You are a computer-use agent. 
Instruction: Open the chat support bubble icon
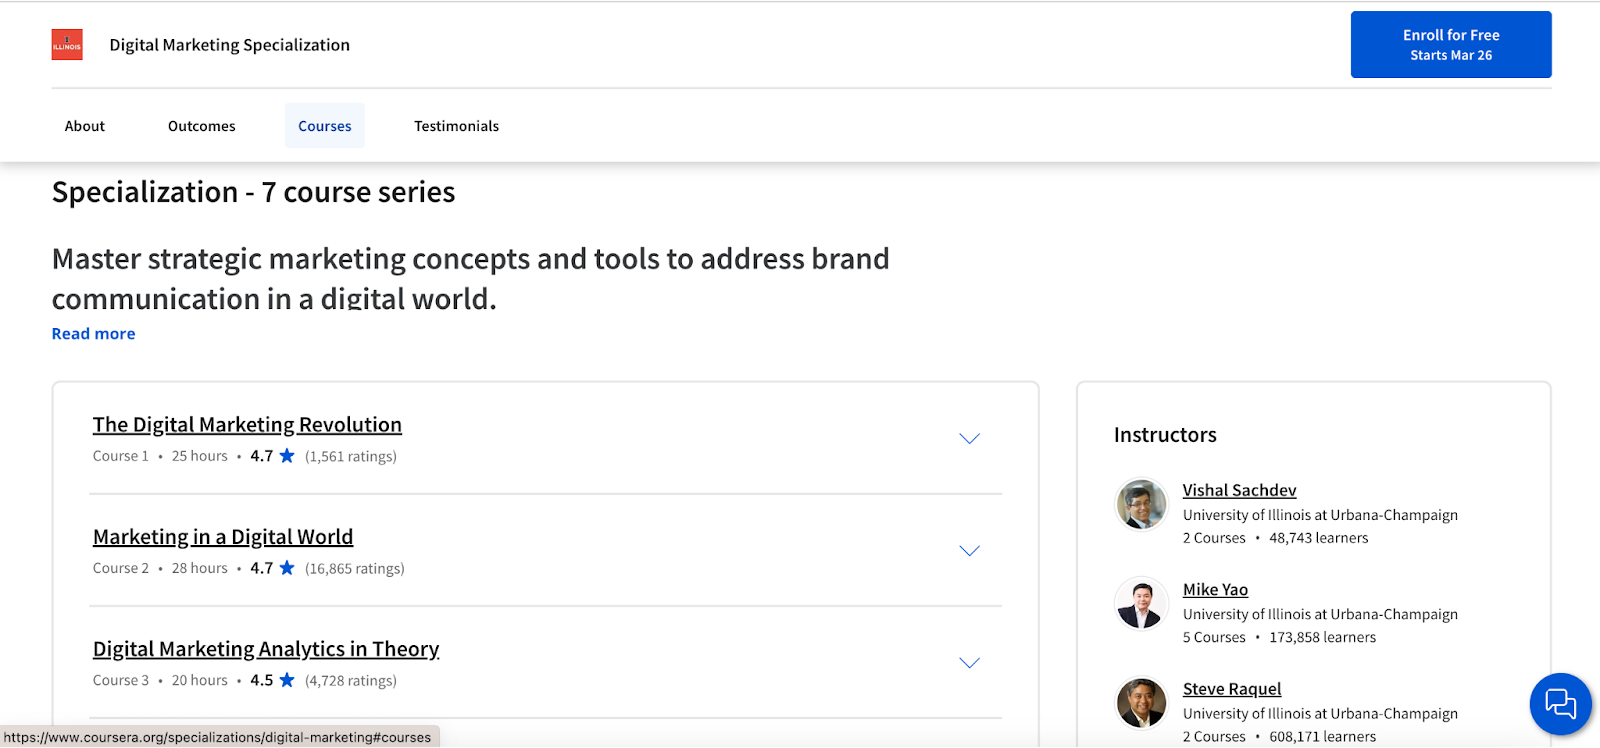point(1560,704)
